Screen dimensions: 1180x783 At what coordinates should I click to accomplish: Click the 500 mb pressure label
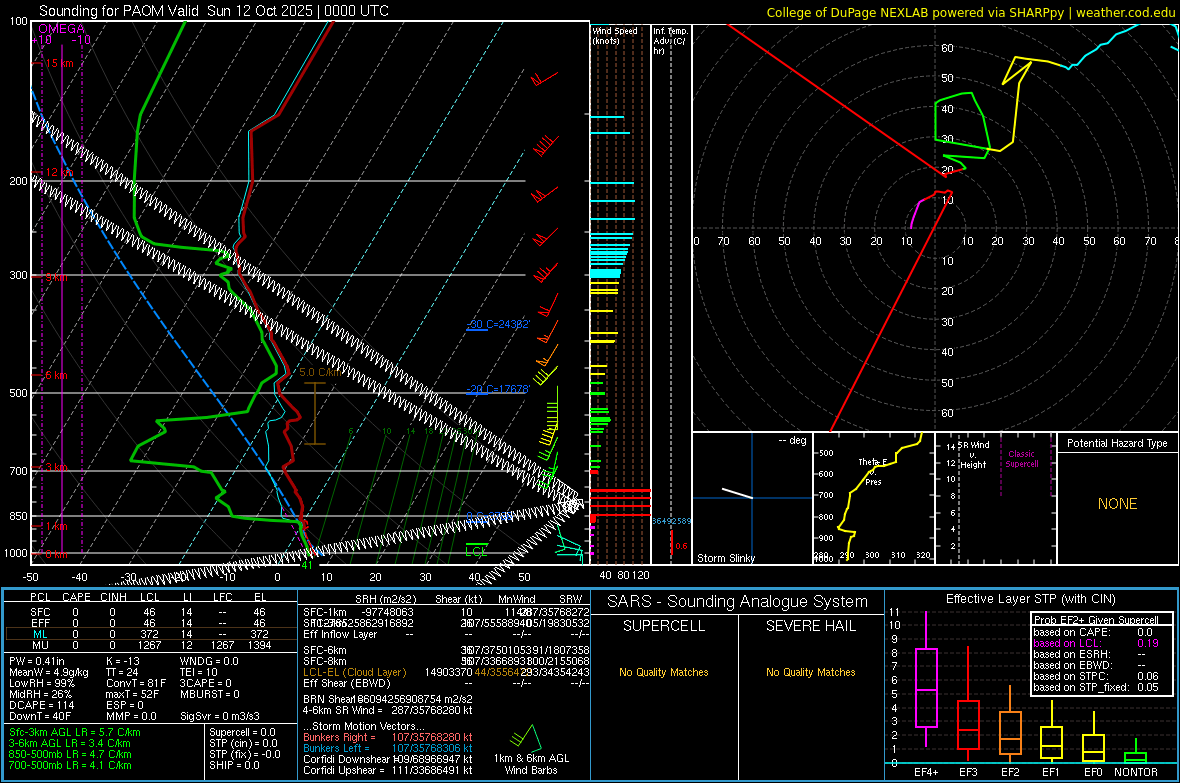pyautogui.click(x=18, y=393)
